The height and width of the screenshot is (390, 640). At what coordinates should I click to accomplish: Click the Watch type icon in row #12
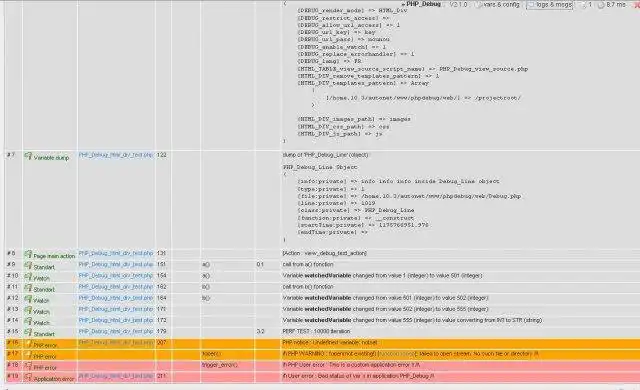coord(28,299)
